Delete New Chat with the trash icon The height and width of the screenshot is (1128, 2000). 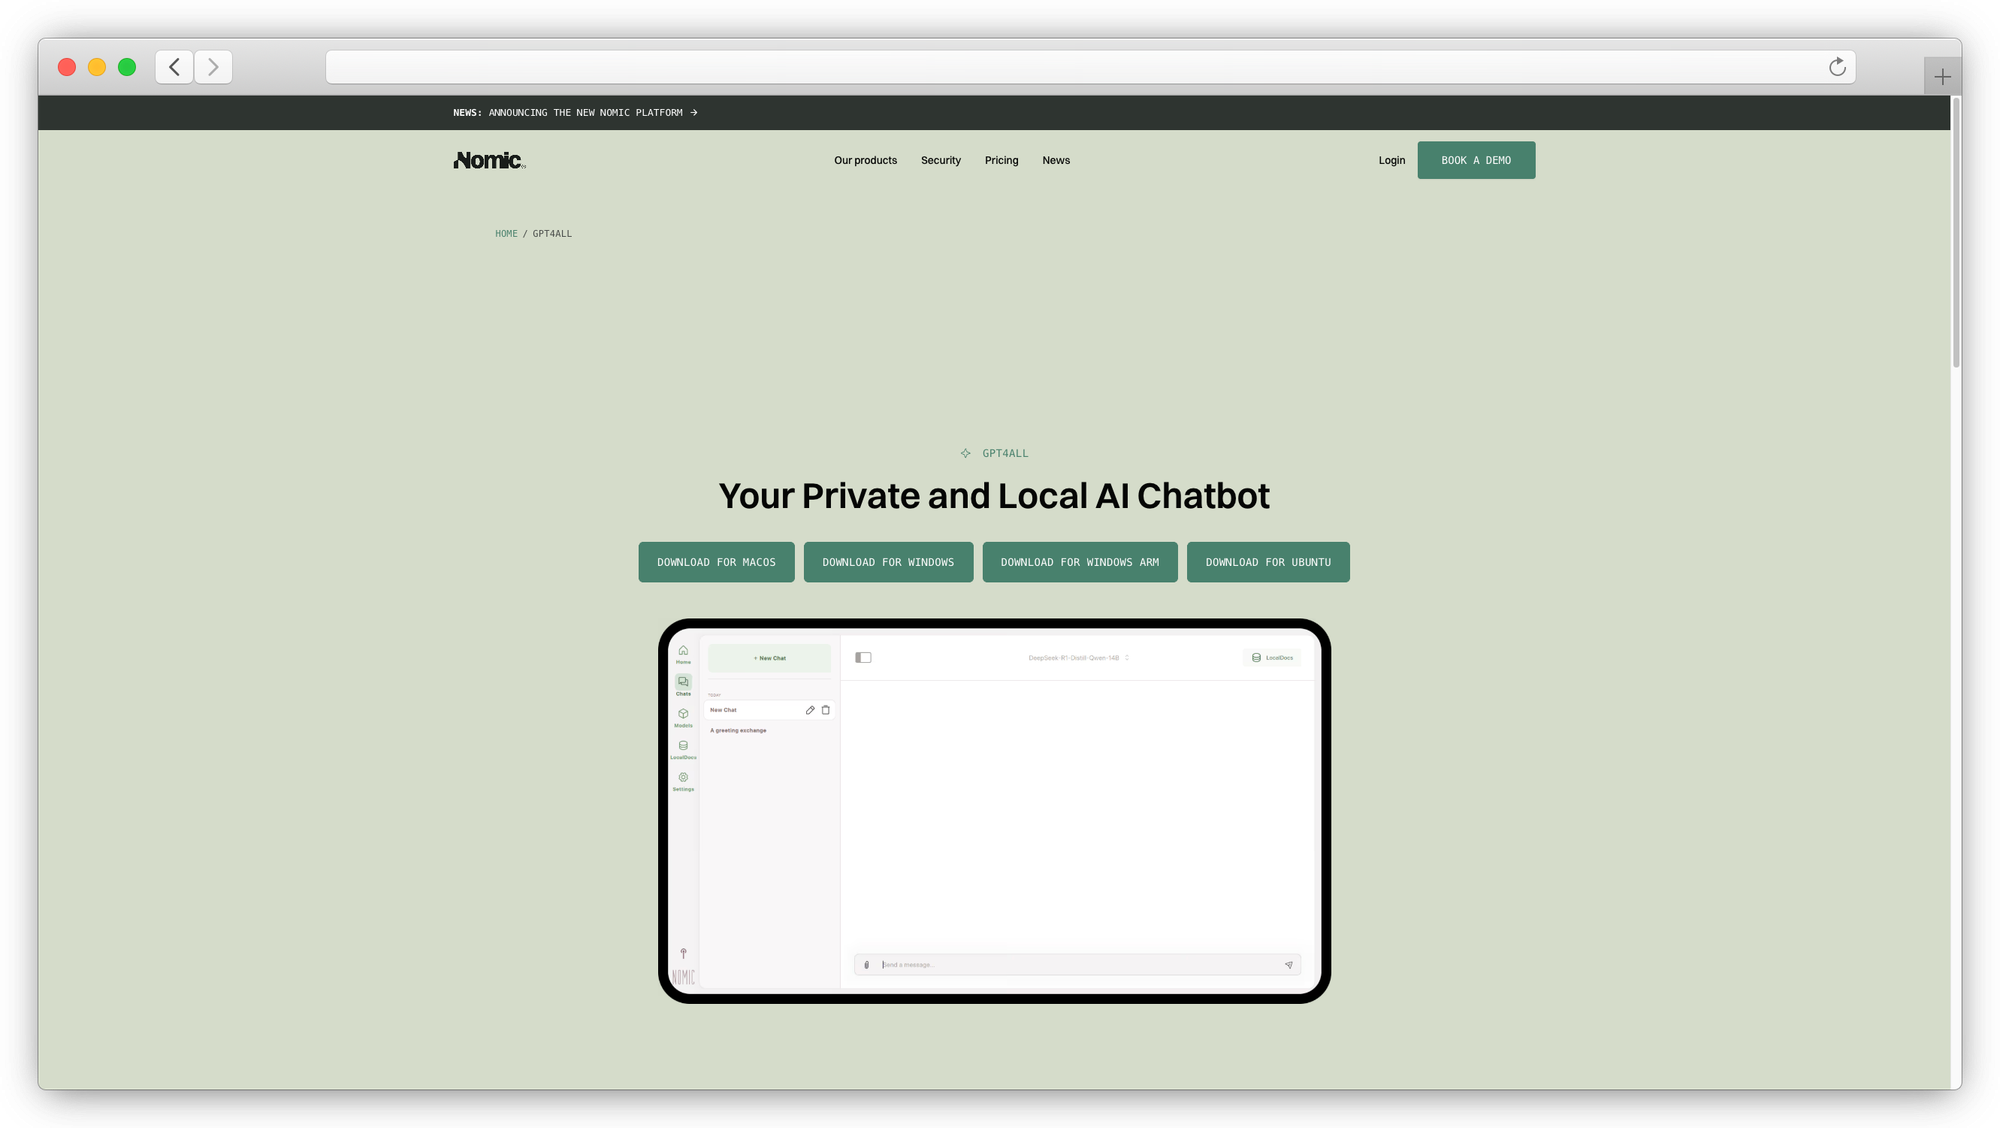click(x=826, y=710)
